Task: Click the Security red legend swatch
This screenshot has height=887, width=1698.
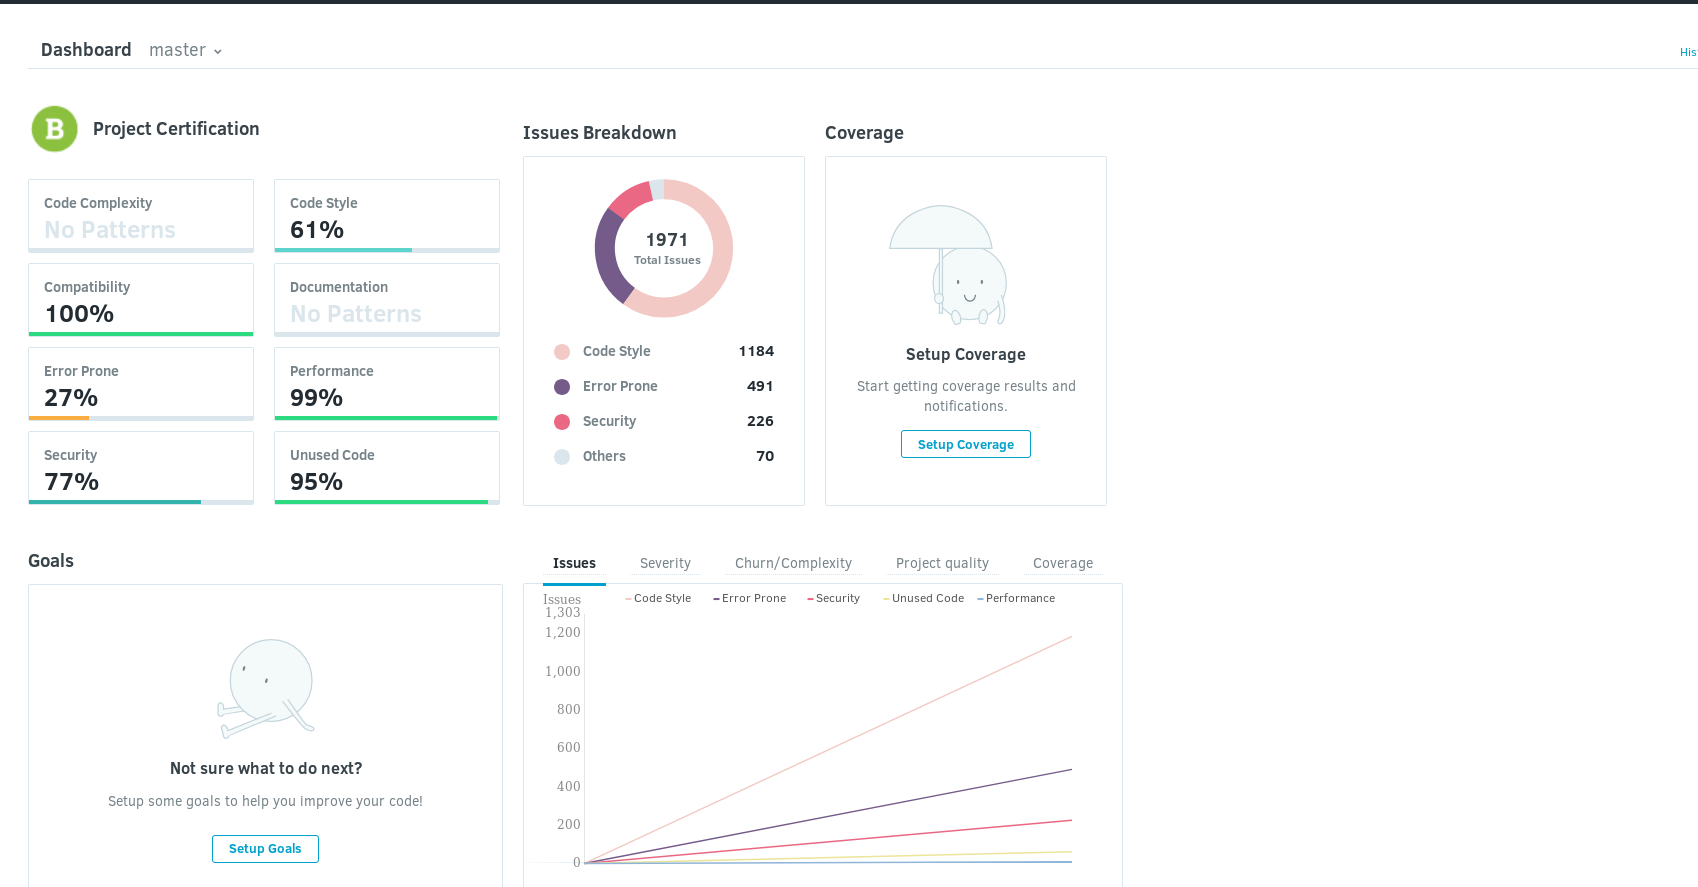Action: pyautogui.click(x=562, y=422)
